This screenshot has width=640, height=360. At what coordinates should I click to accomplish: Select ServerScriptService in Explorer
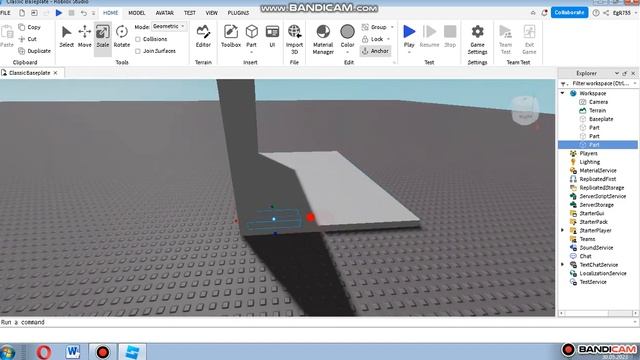(x=602, y=196)
